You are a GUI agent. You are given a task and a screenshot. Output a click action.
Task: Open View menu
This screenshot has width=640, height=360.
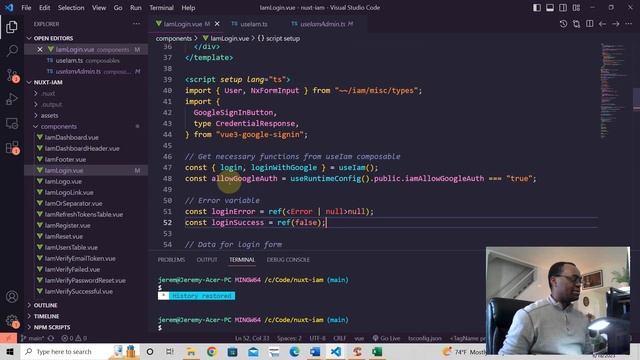pyautogui.click(x=99, y=8)
